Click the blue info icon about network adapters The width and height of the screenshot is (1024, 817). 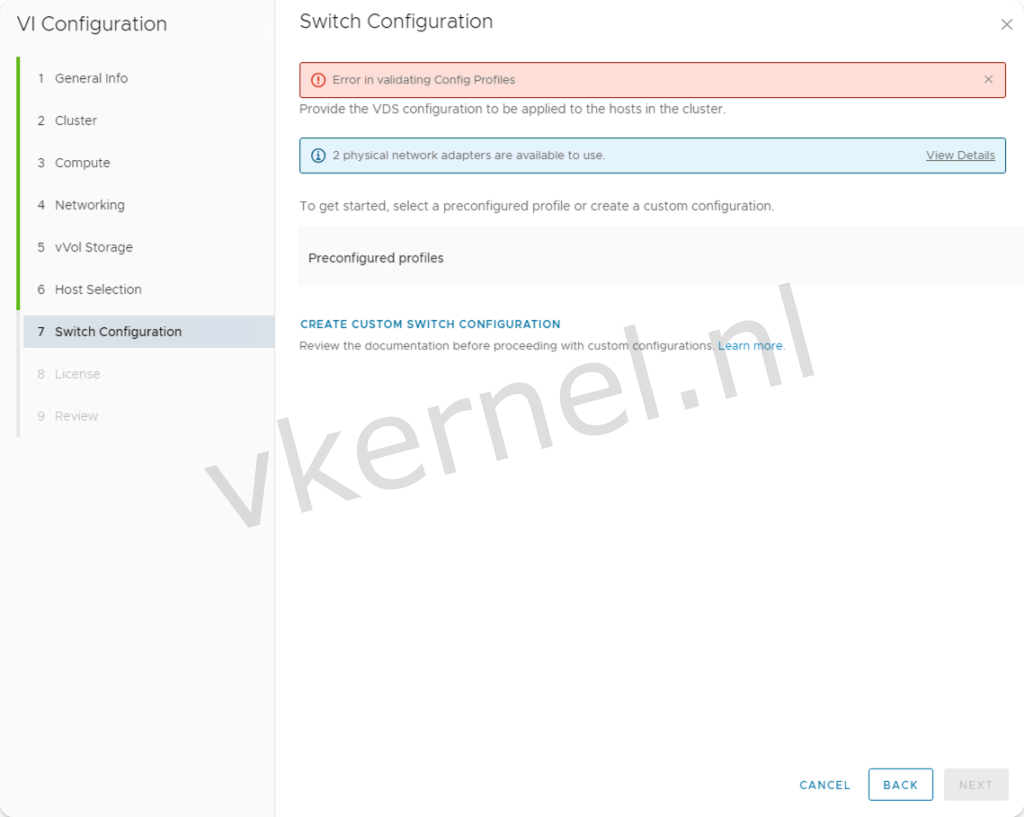coord(317,155)
